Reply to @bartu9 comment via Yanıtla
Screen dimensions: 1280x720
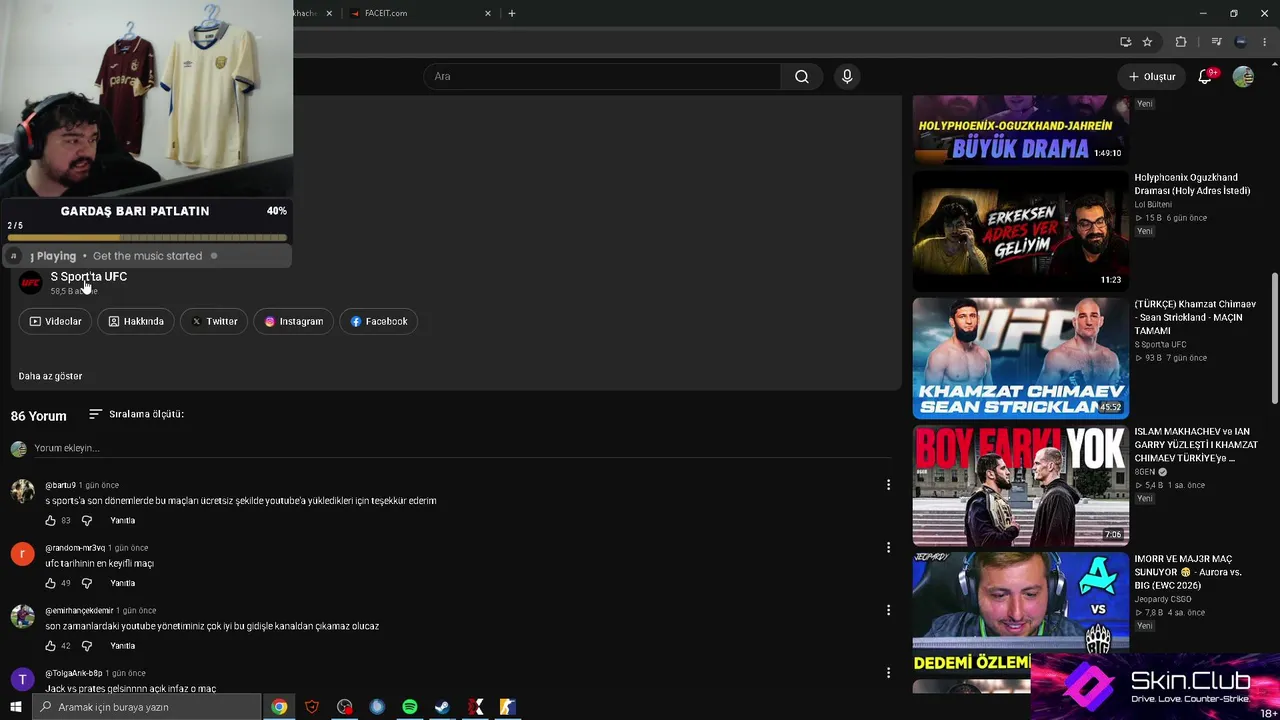point(122,521)
